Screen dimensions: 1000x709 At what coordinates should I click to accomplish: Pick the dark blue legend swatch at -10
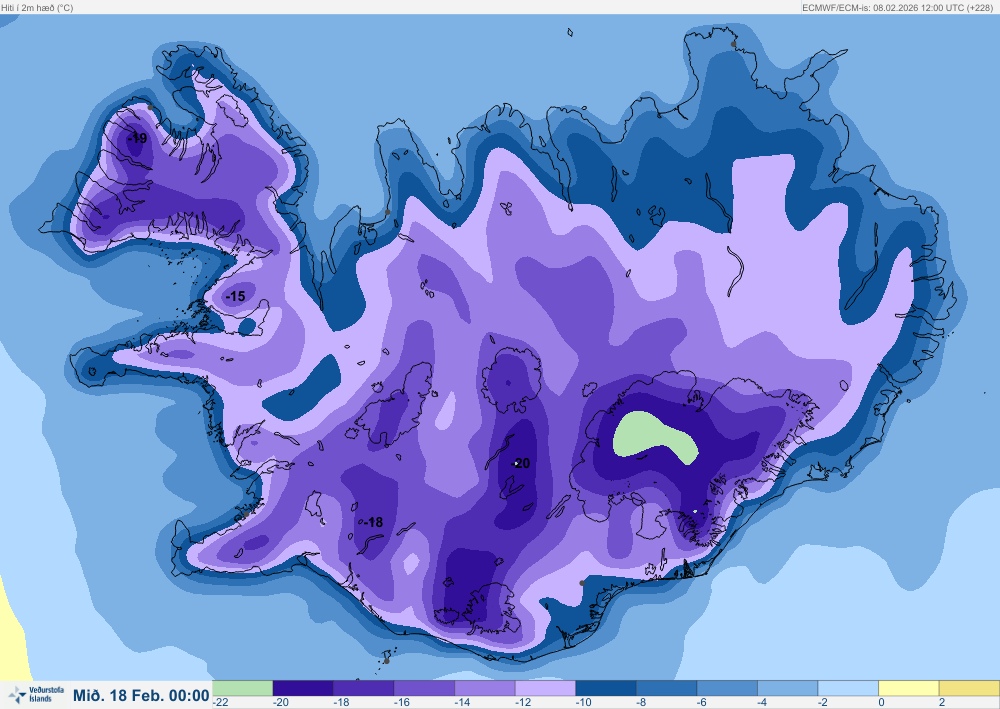pyautogui.click(x=606, y=688)
